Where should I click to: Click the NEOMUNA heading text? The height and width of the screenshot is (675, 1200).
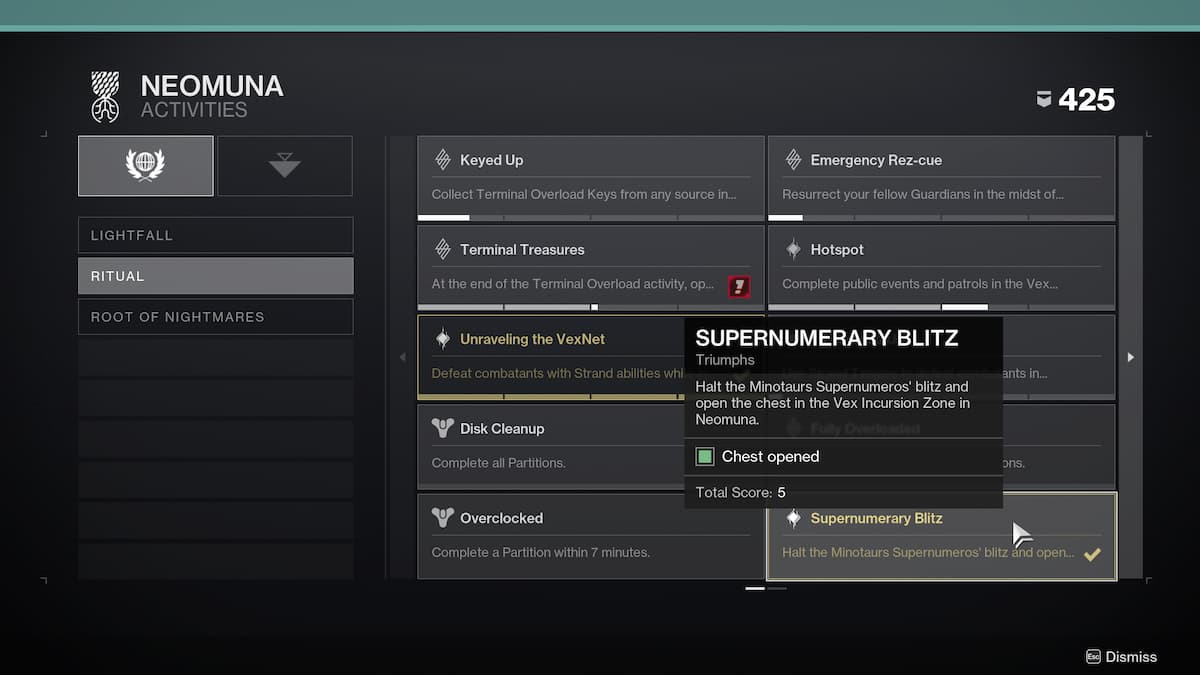[212, 86]
